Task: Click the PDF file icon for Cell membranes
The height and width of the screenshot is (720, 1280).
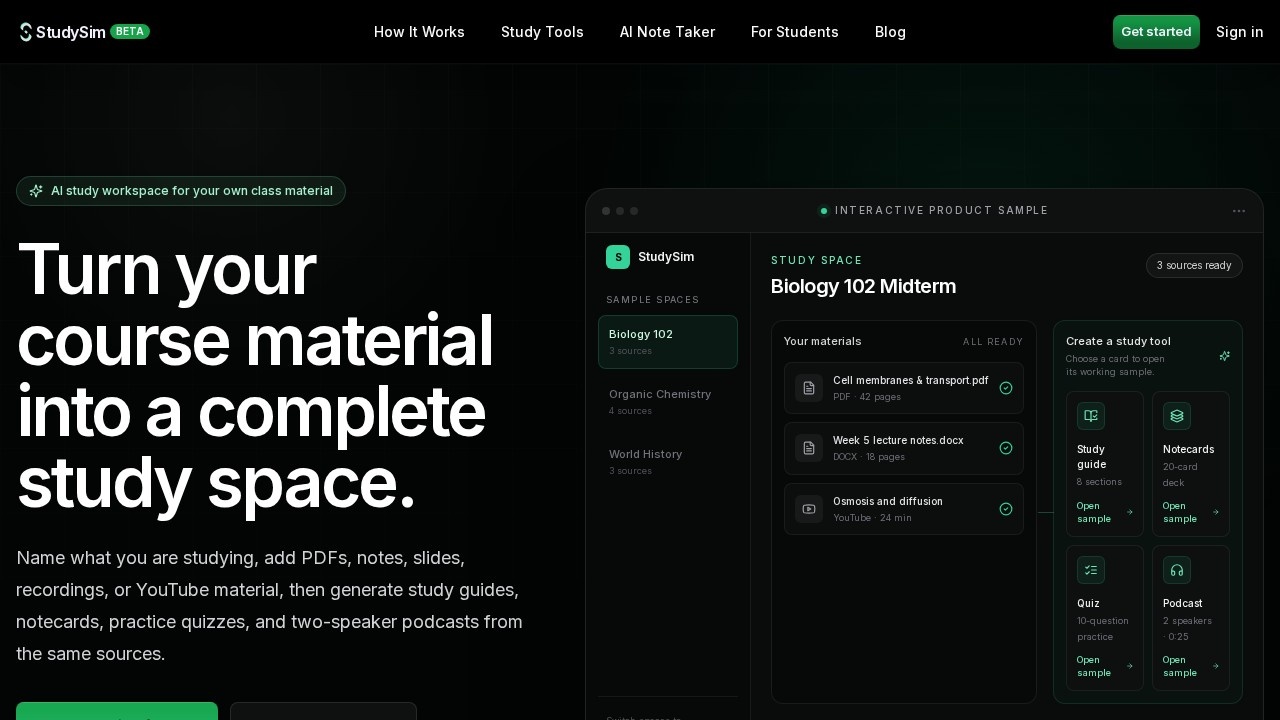Action: click(x=809, y=388)
